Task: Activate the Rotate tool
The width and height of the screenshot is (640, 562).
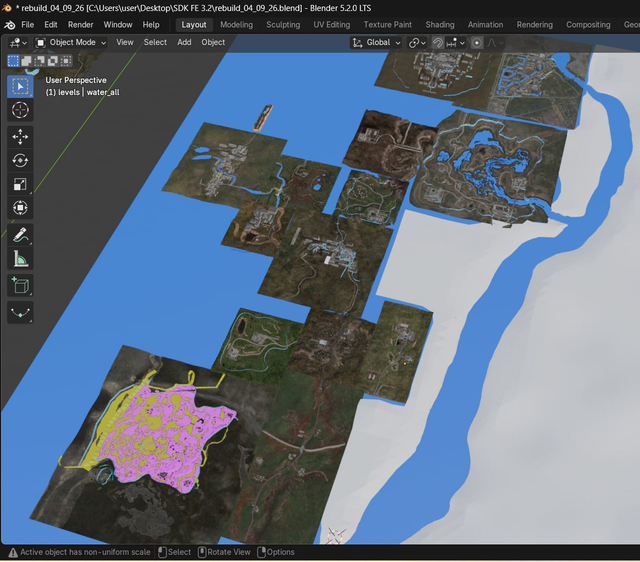Action: (x=20, y=160)
